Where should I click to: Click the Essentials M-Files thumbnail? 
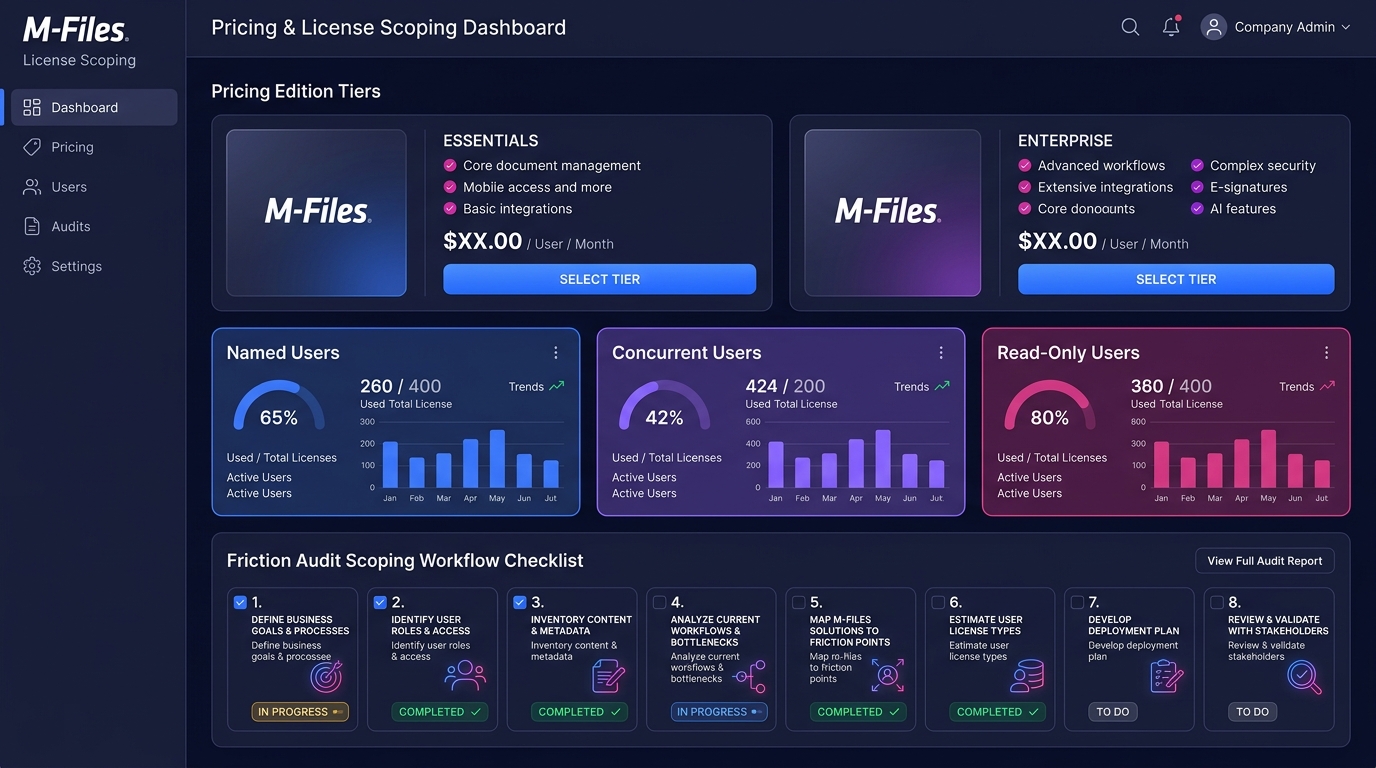(316, 212)
